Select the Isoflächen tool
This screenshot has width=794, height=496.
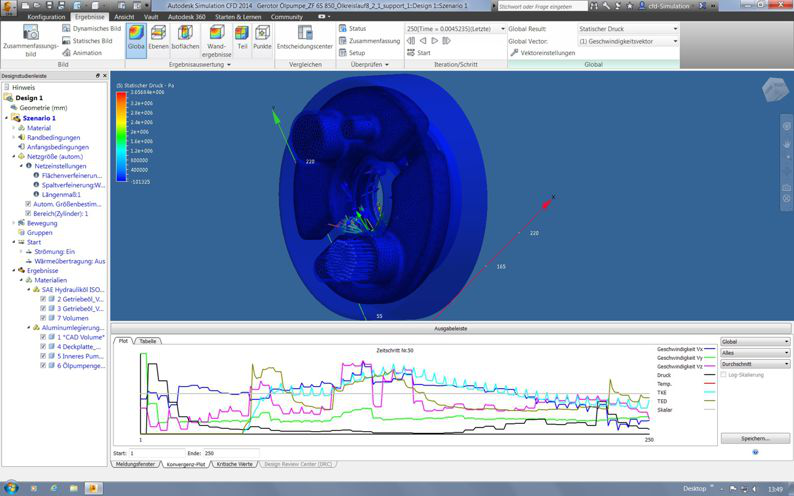[x=185, y=38]
